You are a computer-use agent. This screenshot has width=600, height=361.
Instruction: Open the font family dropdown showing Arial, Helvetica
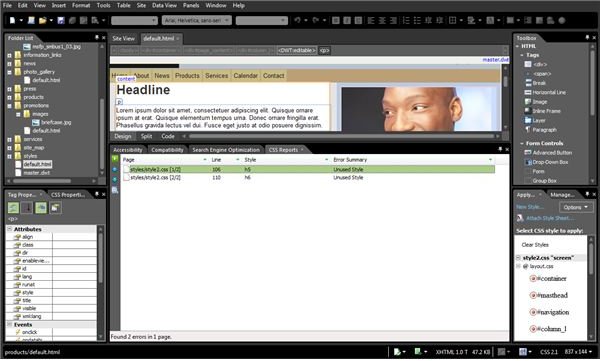tap(197, 20)
